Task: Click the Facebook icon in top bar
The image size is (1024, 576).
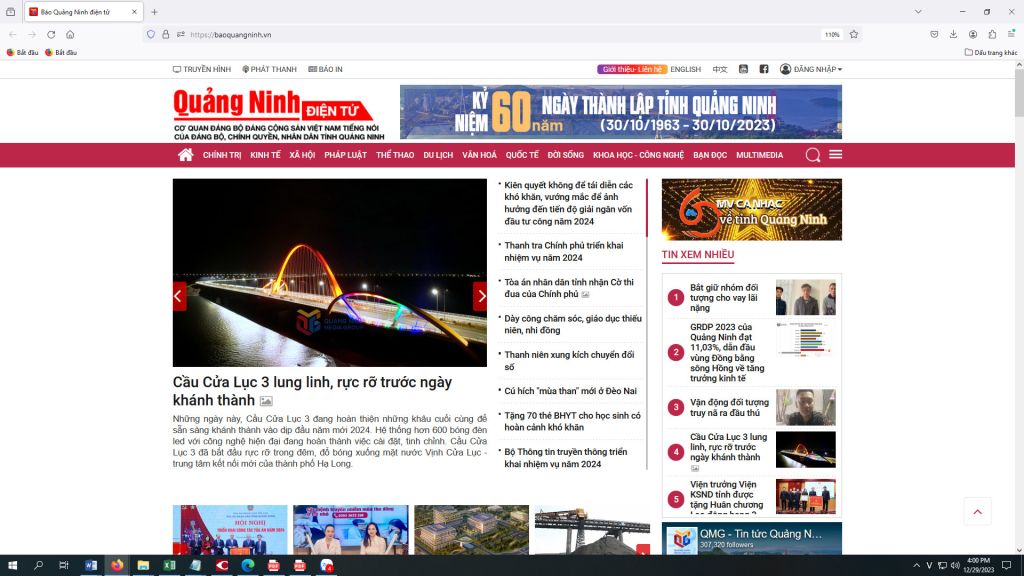Action: click(763, 69)
